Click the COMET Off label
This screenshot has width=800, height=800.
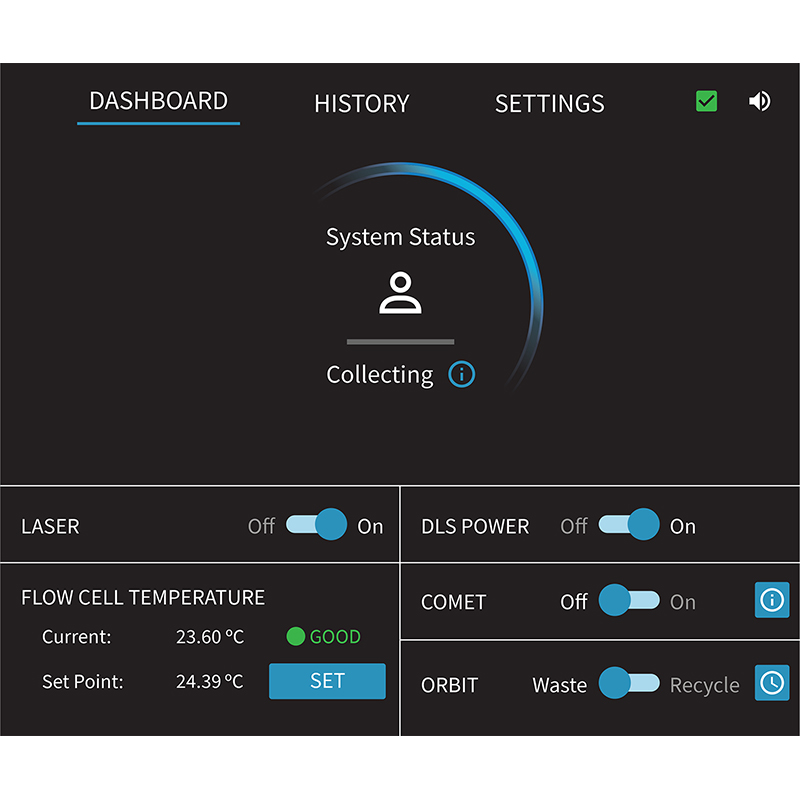[x=574, y=602]
